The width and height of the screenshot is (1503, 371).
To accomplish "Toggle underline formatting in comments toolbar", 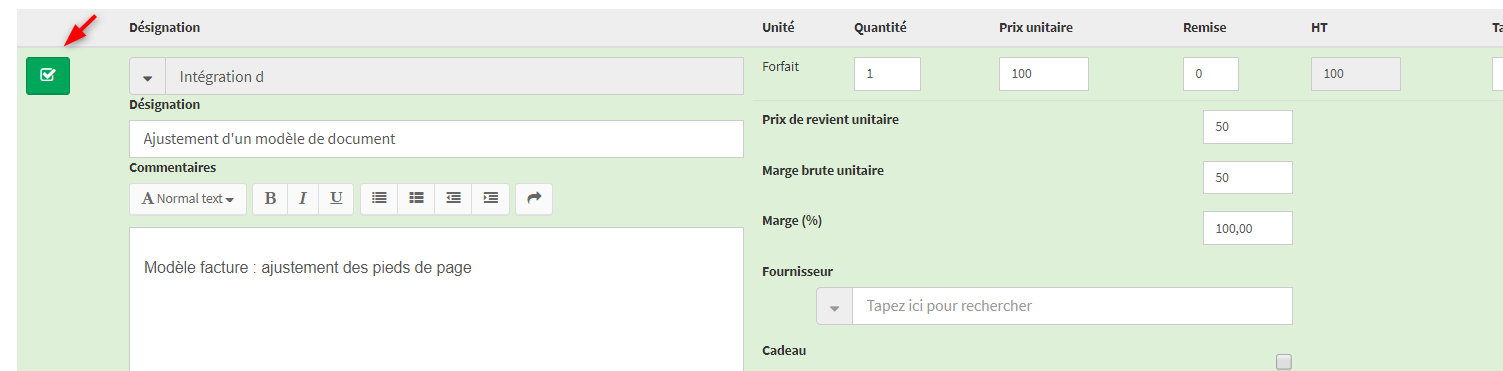I will [336, 198].
